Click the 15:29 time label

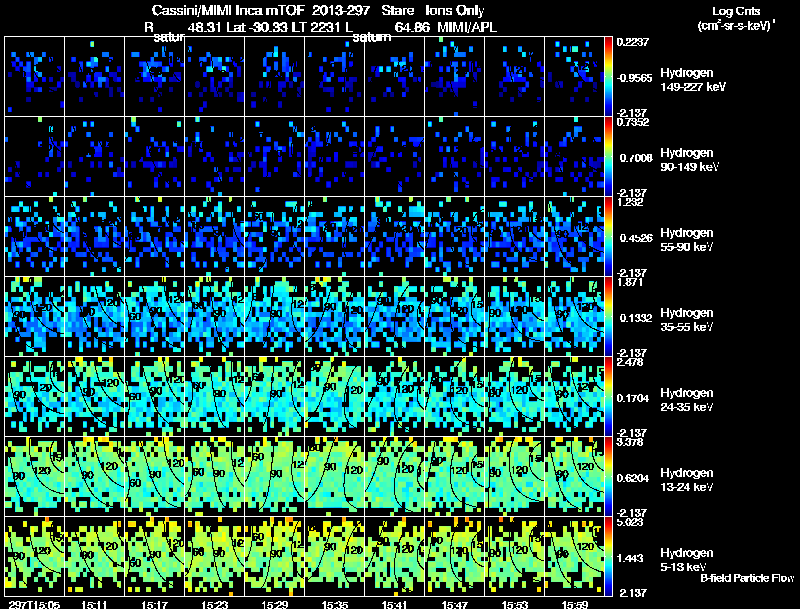274,604
